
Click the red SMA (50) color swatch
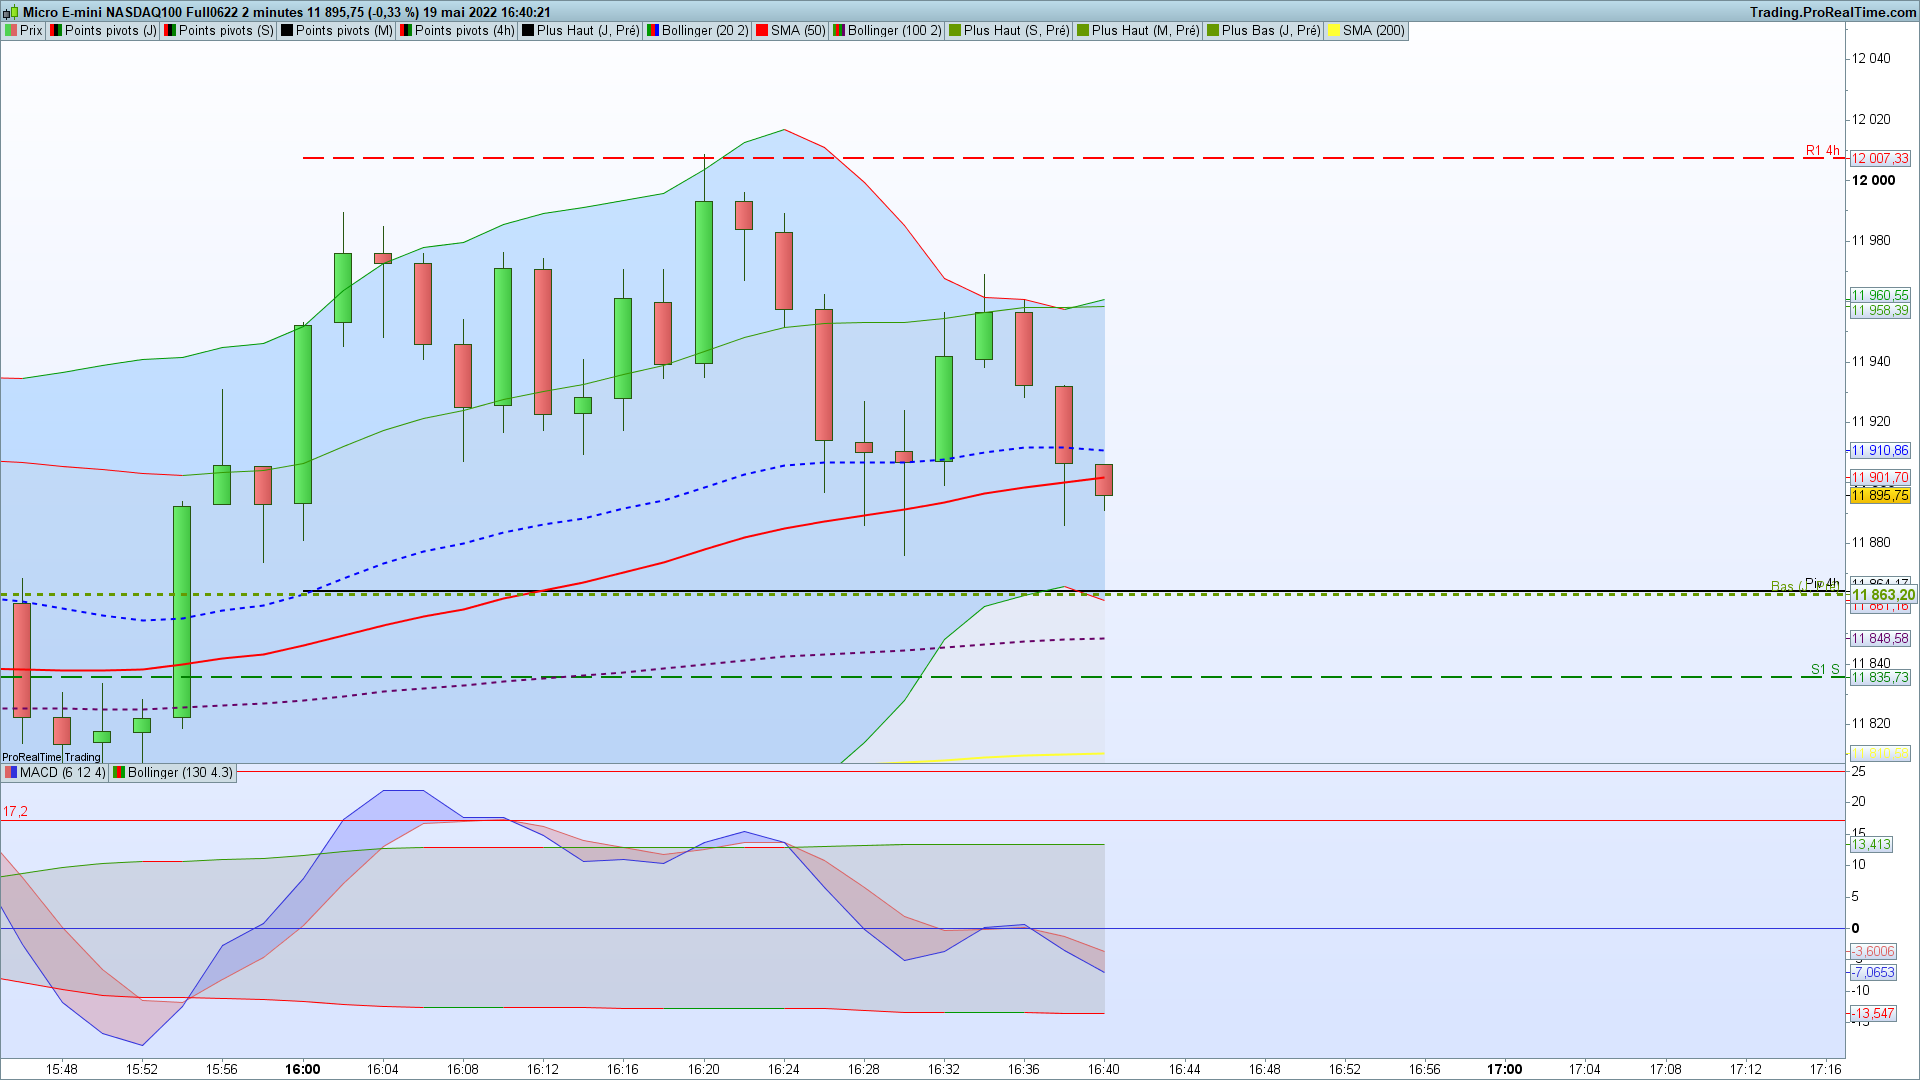762,31
